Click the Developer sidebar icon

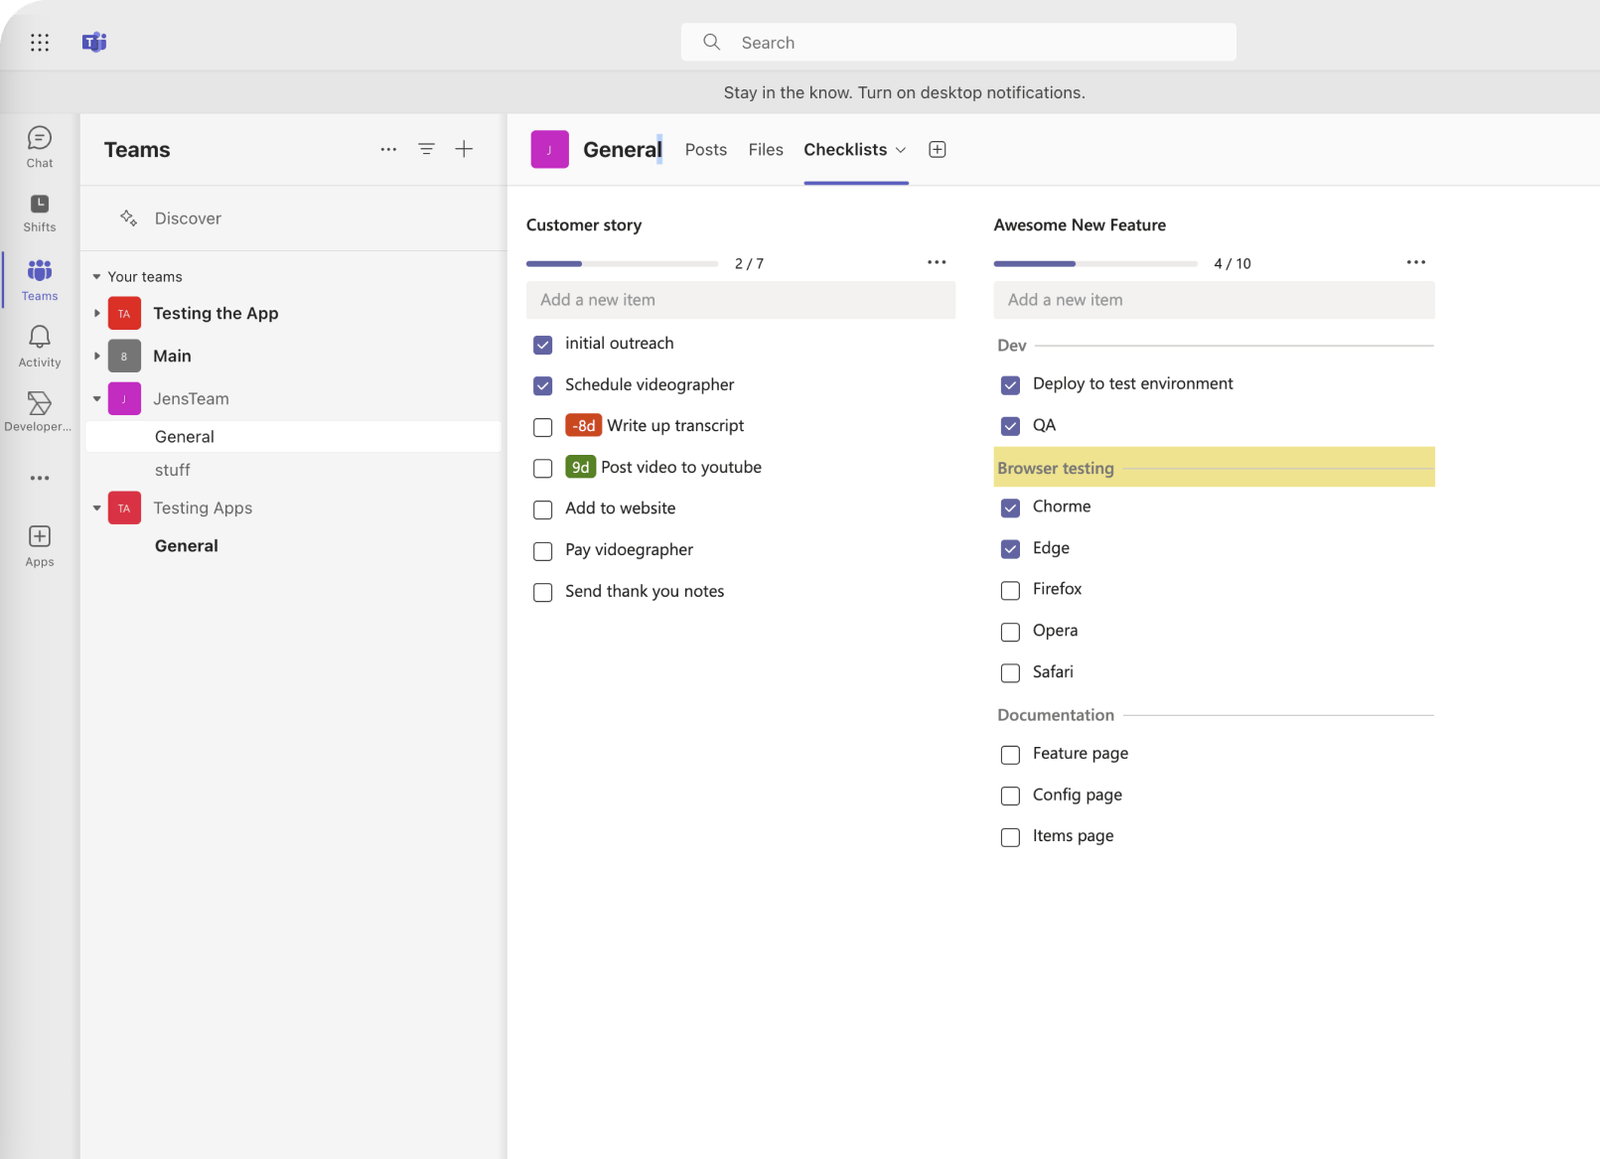pos(39,411)
